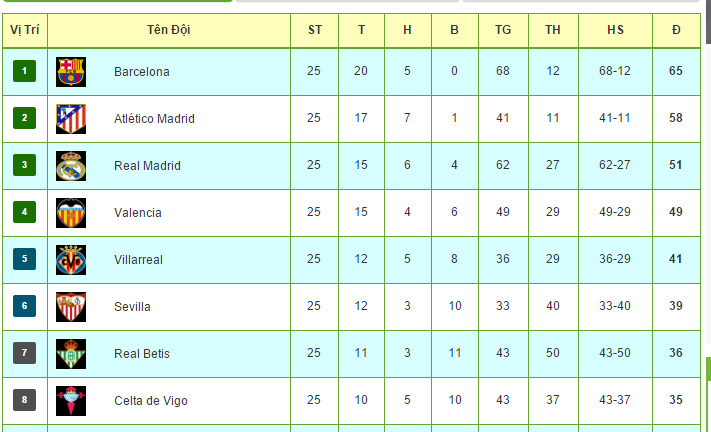Viewport: 711px width, 432px height.
Task: Click the HS column header
Action: (x=615, y=30)
